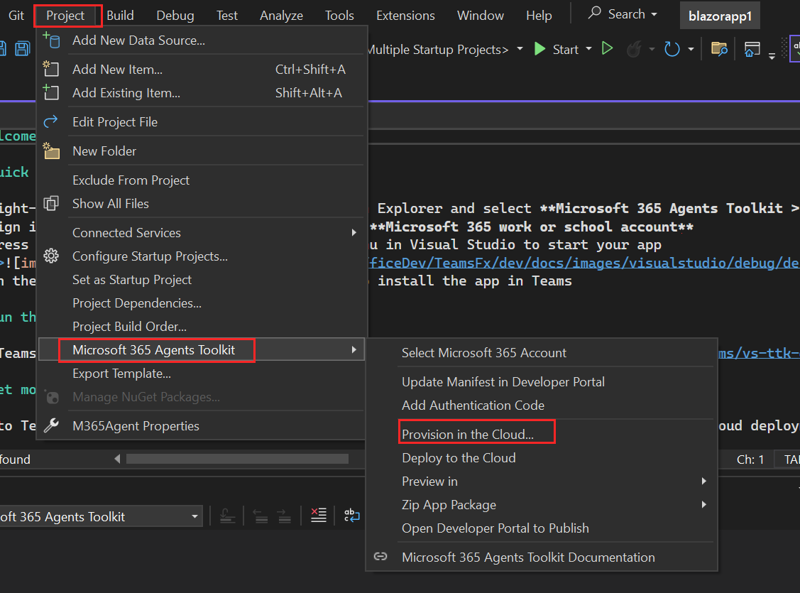Image resolution: width=800 pixels, height=593 pixels.
Task: Open the Test menu
Action: pos(227,16)
